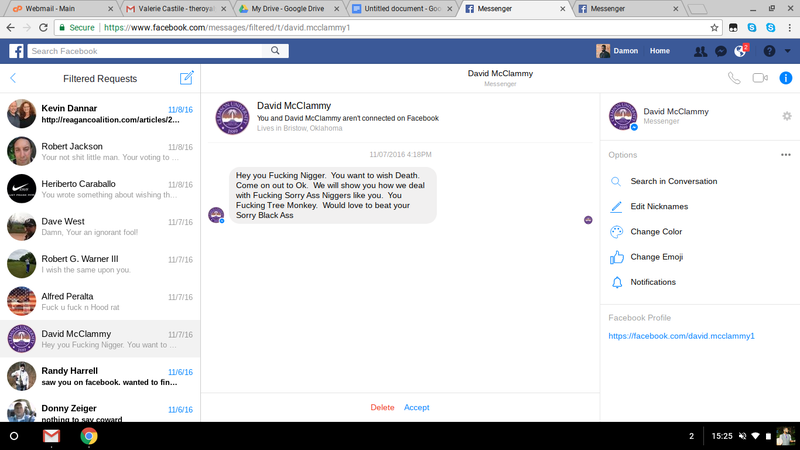The height and width of the screenshot is (450, 800).
Task: Click the Search Facebook field
Action: coord(145,51)
